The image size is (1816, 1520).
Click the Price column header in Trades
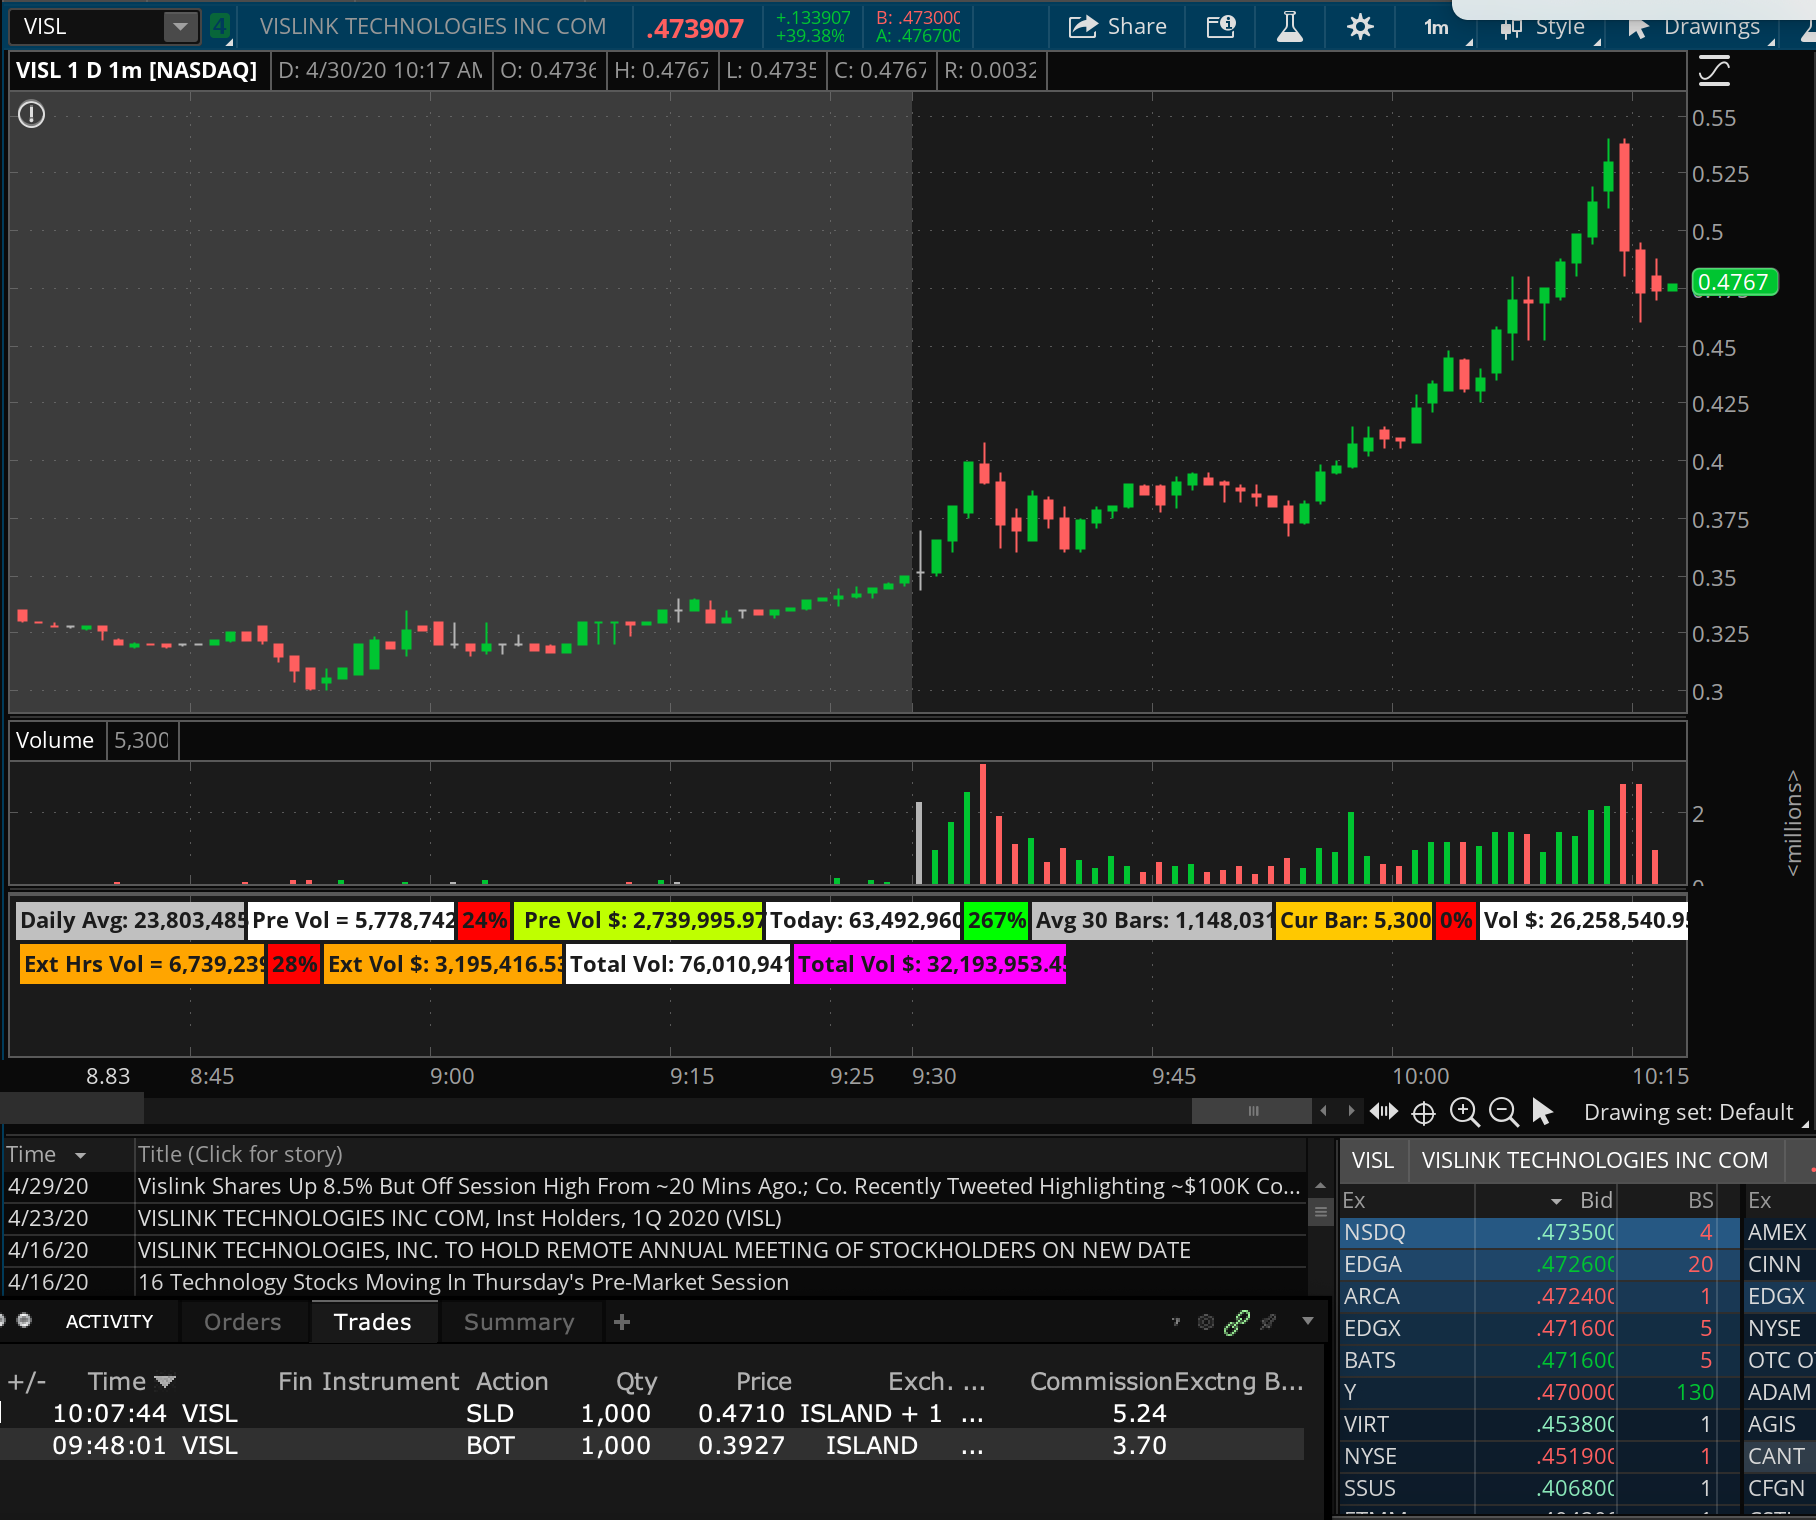click(764, 1381)
